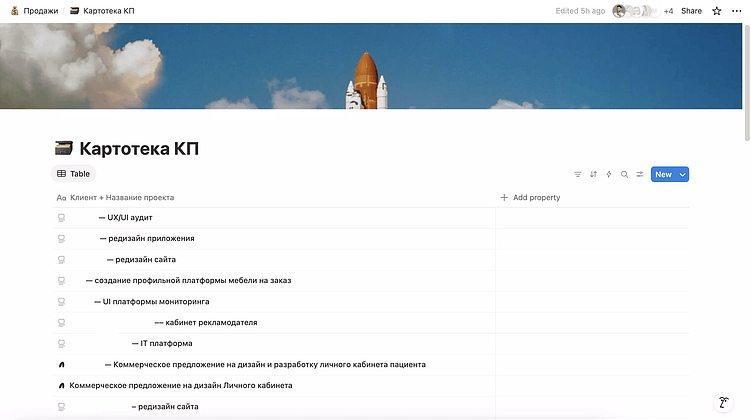
Task: Click the vertical page scrollbar
Action: pos(747,83)
